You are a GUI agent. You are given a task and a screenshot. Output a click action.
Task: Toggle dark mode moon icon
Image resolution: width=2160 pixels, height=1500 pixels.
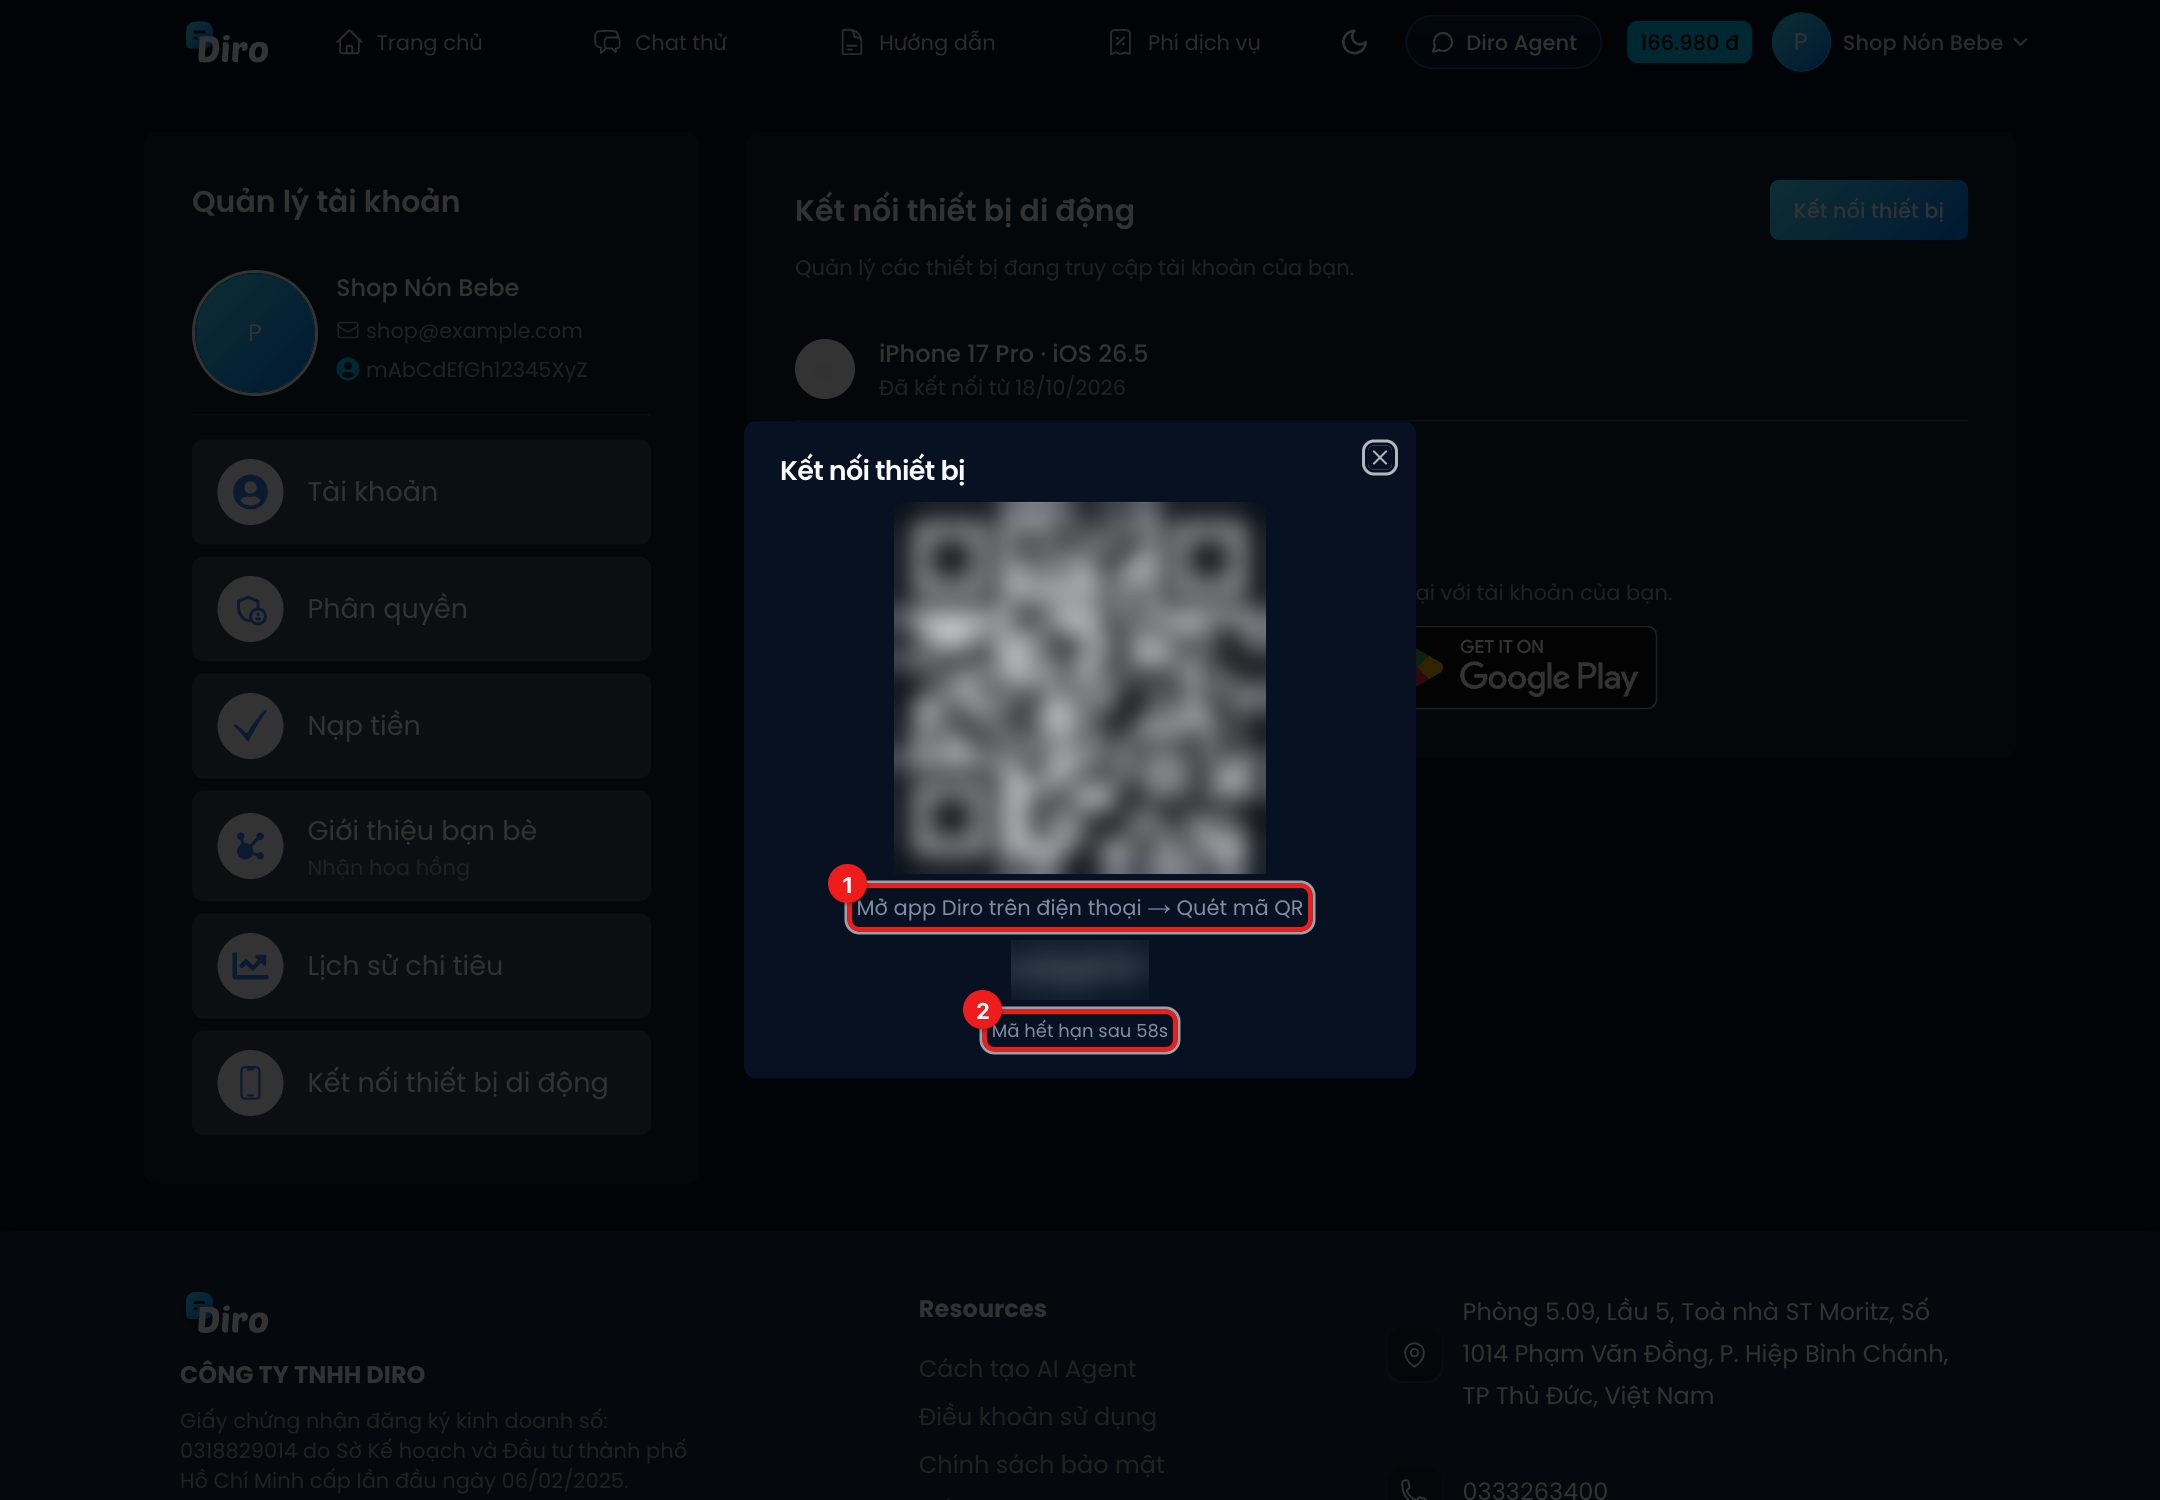pos(1354,42)
